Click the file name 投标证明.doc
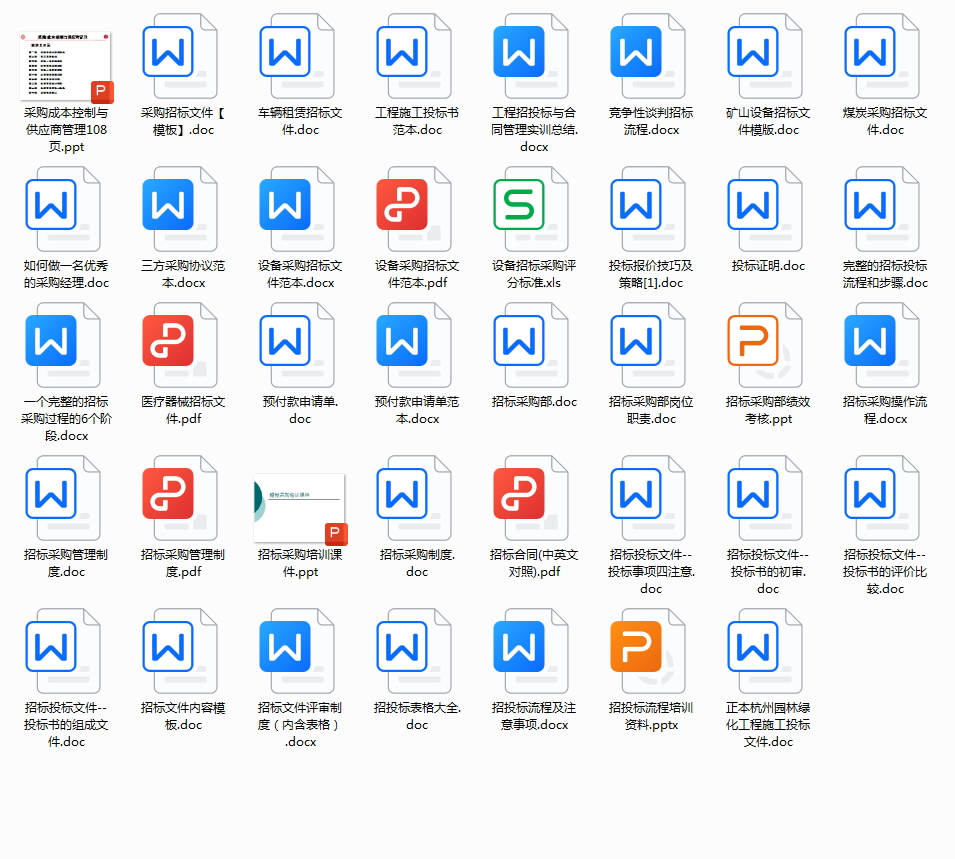The image size is (955, 859). (768, 266)
